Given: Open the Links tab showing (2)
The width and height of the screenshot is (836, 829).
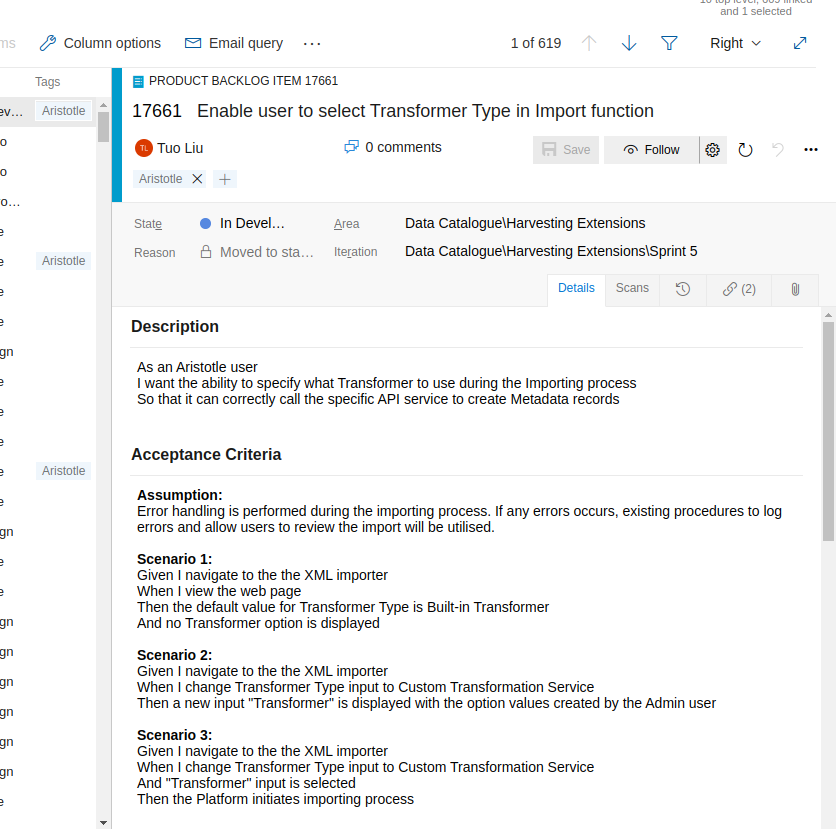Looking at the screenshot, I should [x=739, y=289].
